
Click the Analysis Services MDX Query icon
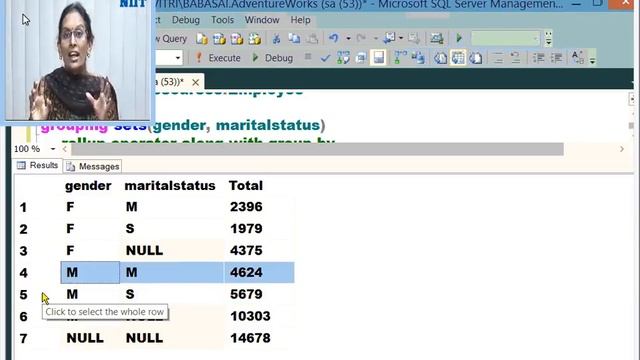pyautogui.click(x=219, y=39)
